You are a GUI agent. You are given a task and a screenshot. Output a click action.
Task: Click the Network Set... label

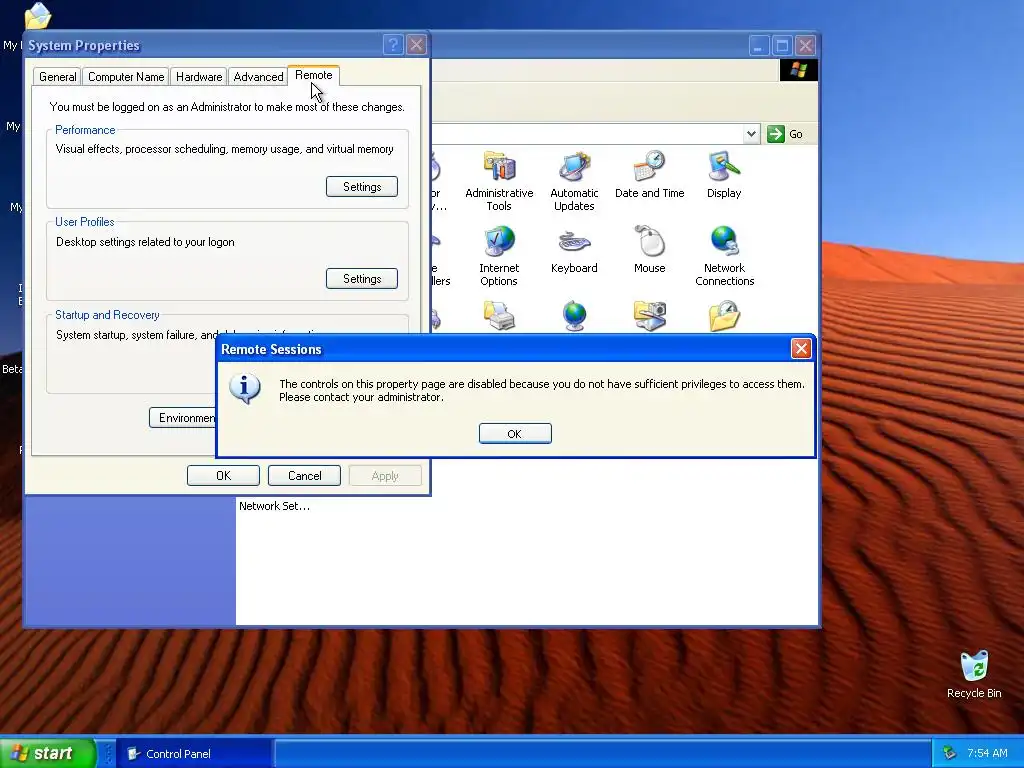pyautogui.click(x=274, y=506)
